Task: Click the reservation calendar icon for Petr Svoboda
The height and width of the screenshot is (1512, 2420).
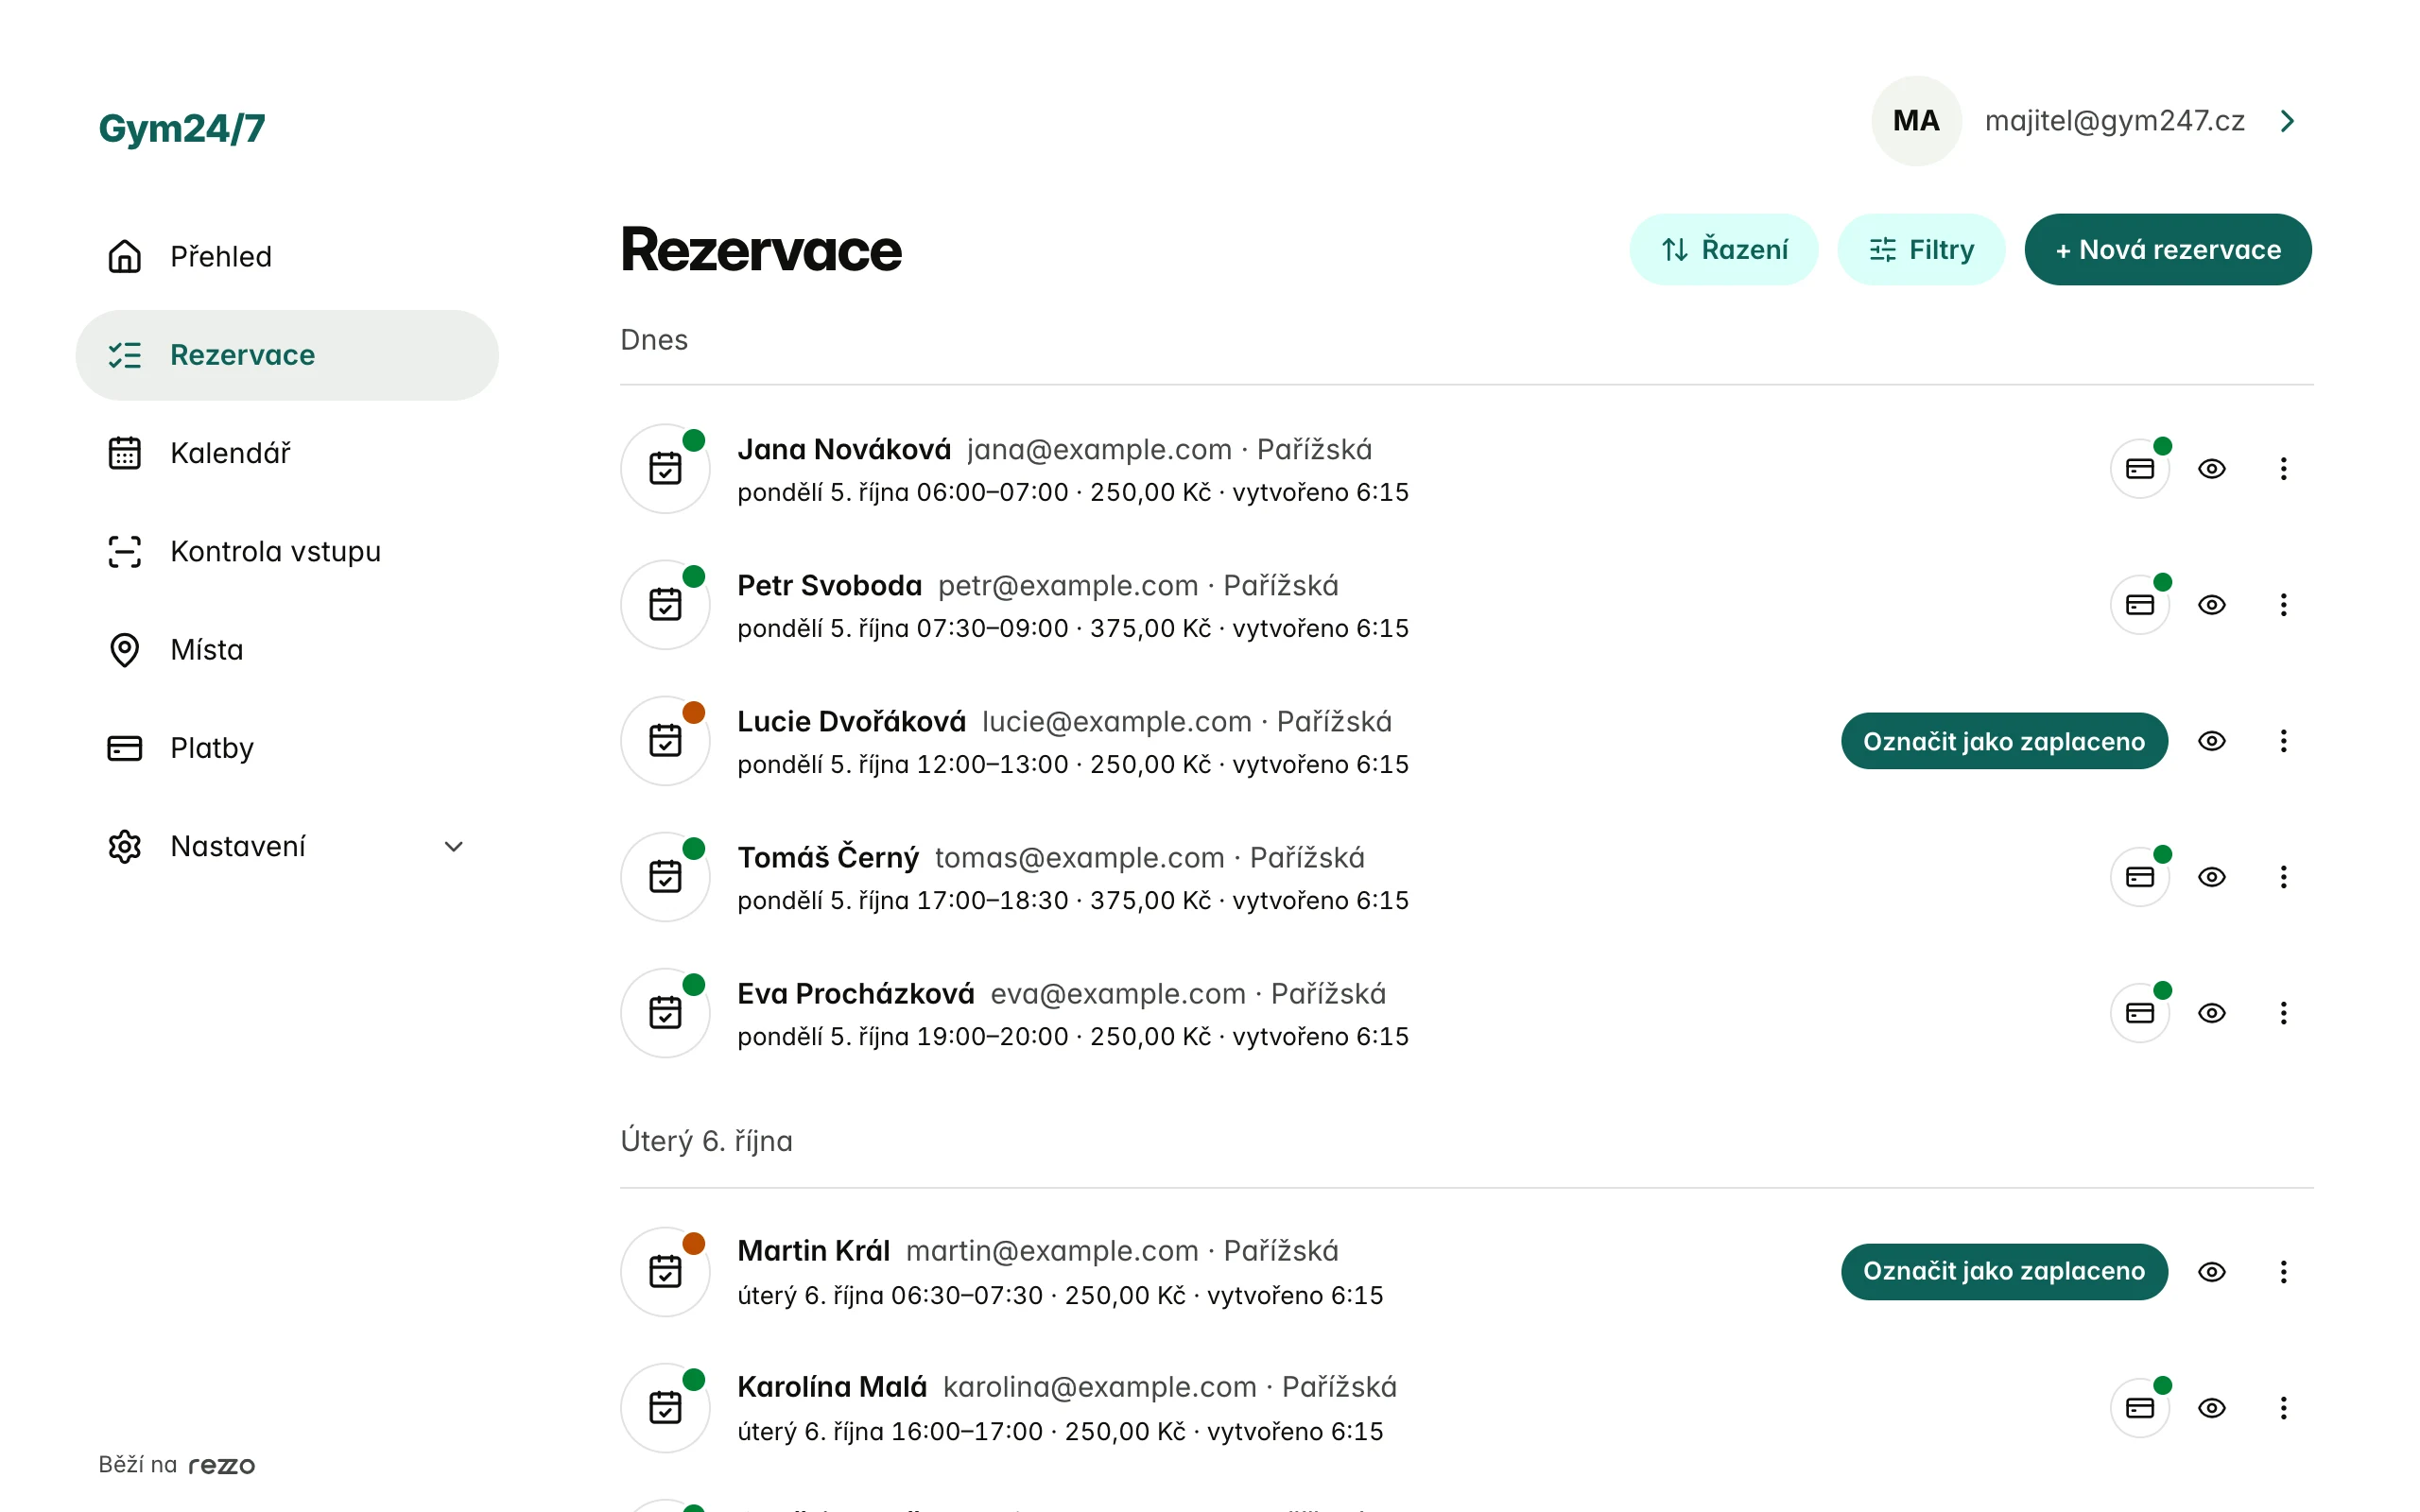Action: point(665,604)
